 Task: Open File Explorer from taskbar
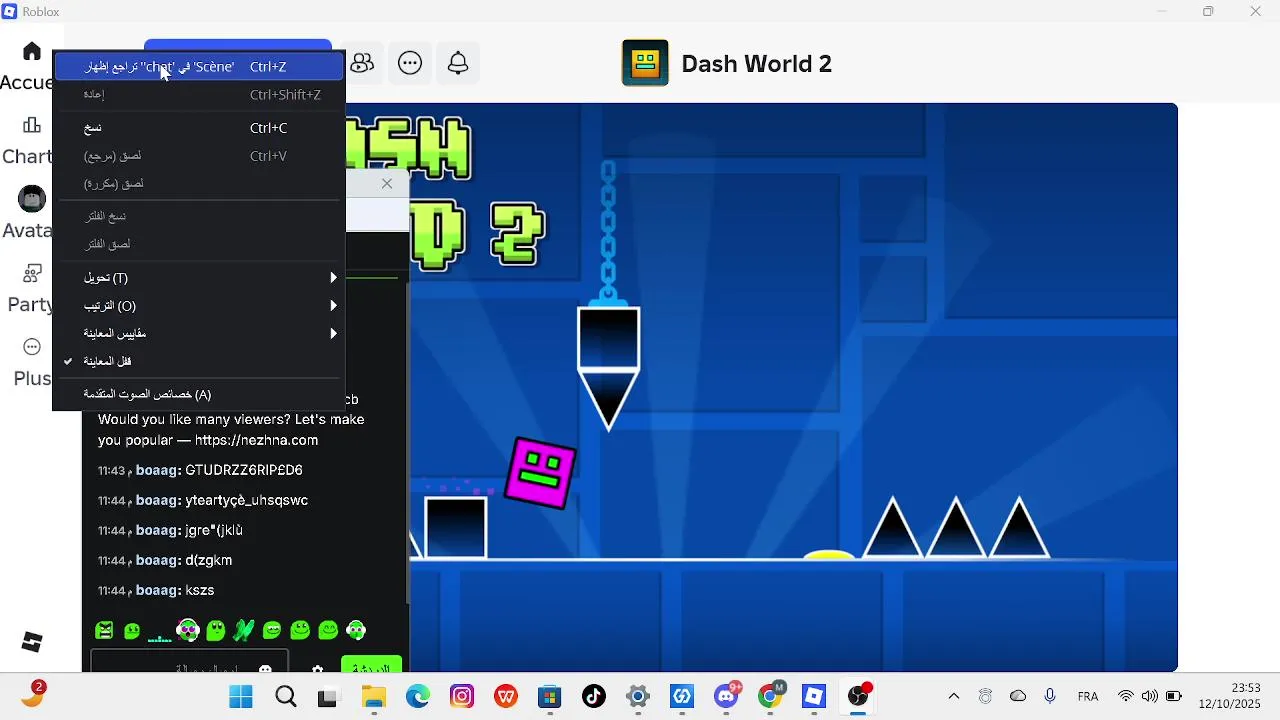click(x=373, y=697)
